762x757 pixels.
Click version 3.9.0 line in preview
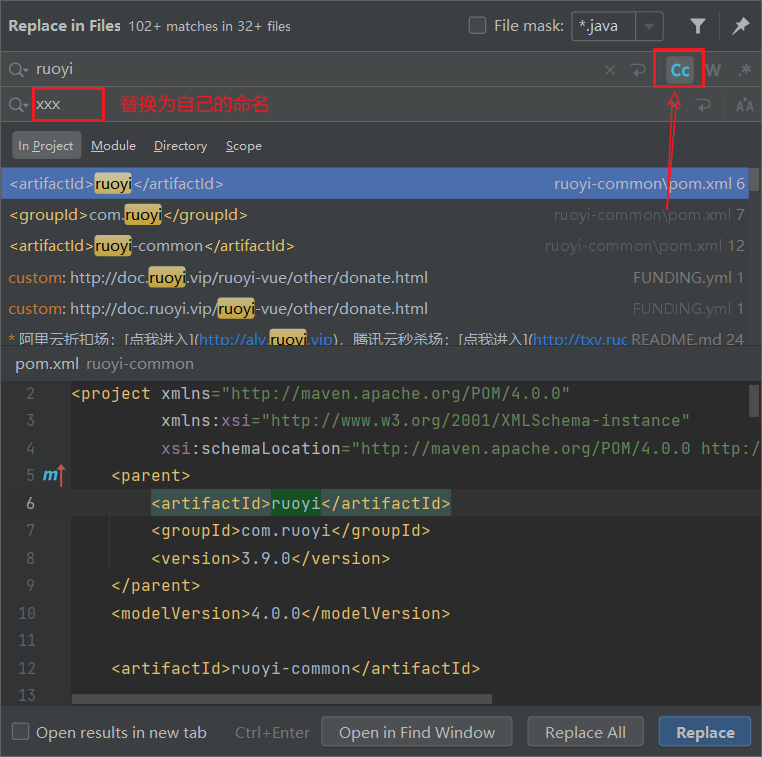(271, 558)
